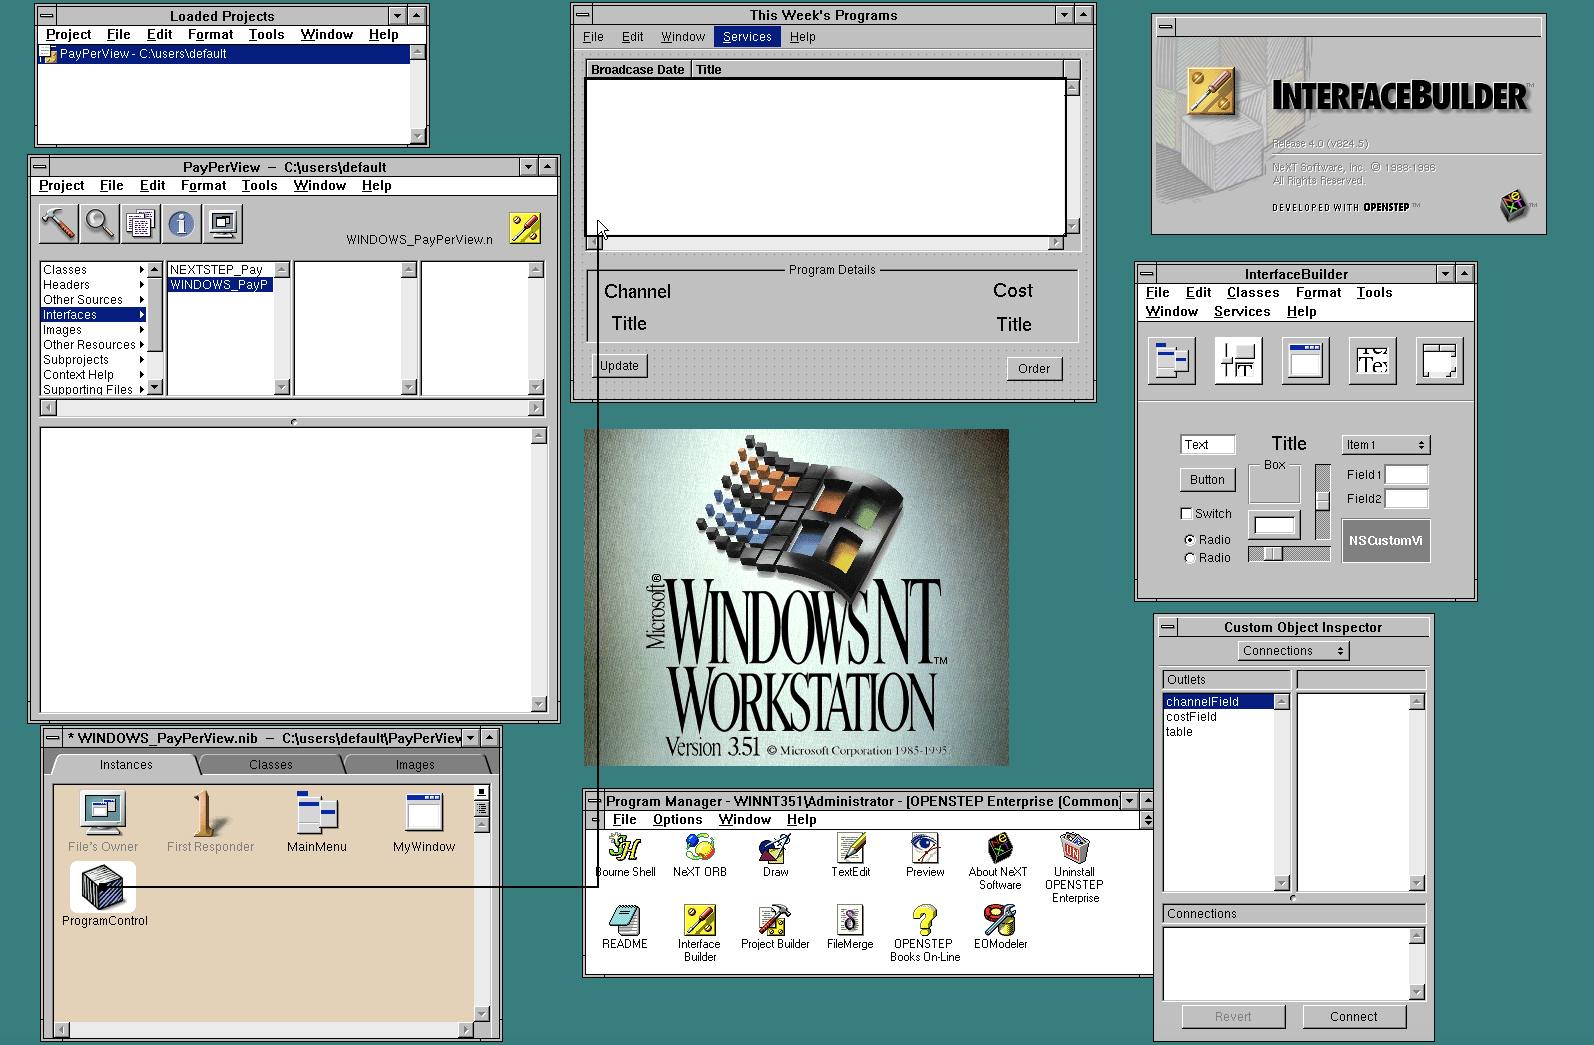Select the channelField outlet
This screenshot has width=1594, height=1045.
(x=1218, y=702)
